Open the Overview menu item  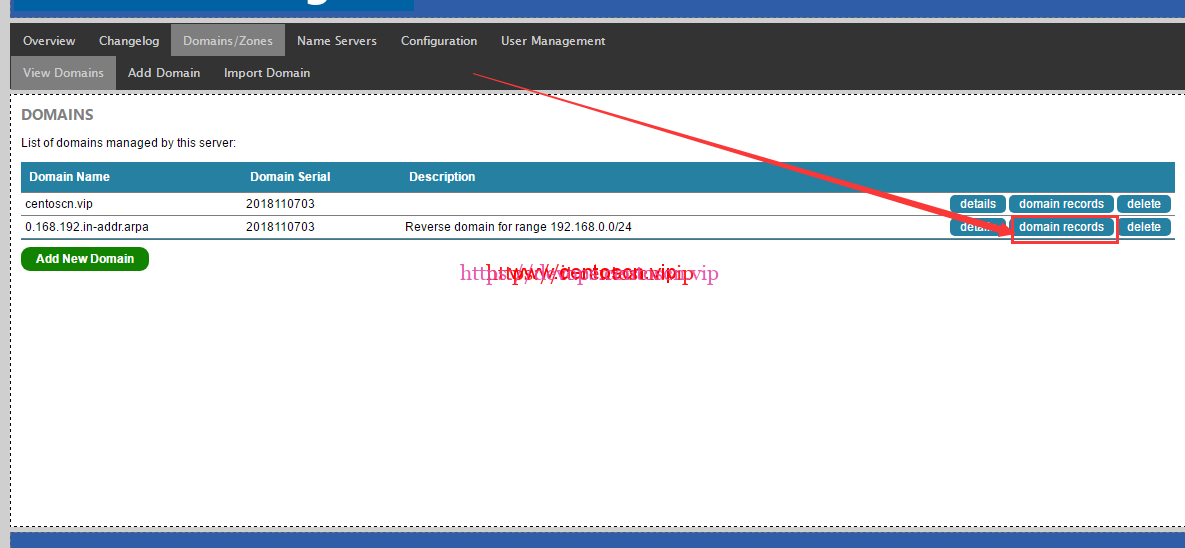click(49, 41)
